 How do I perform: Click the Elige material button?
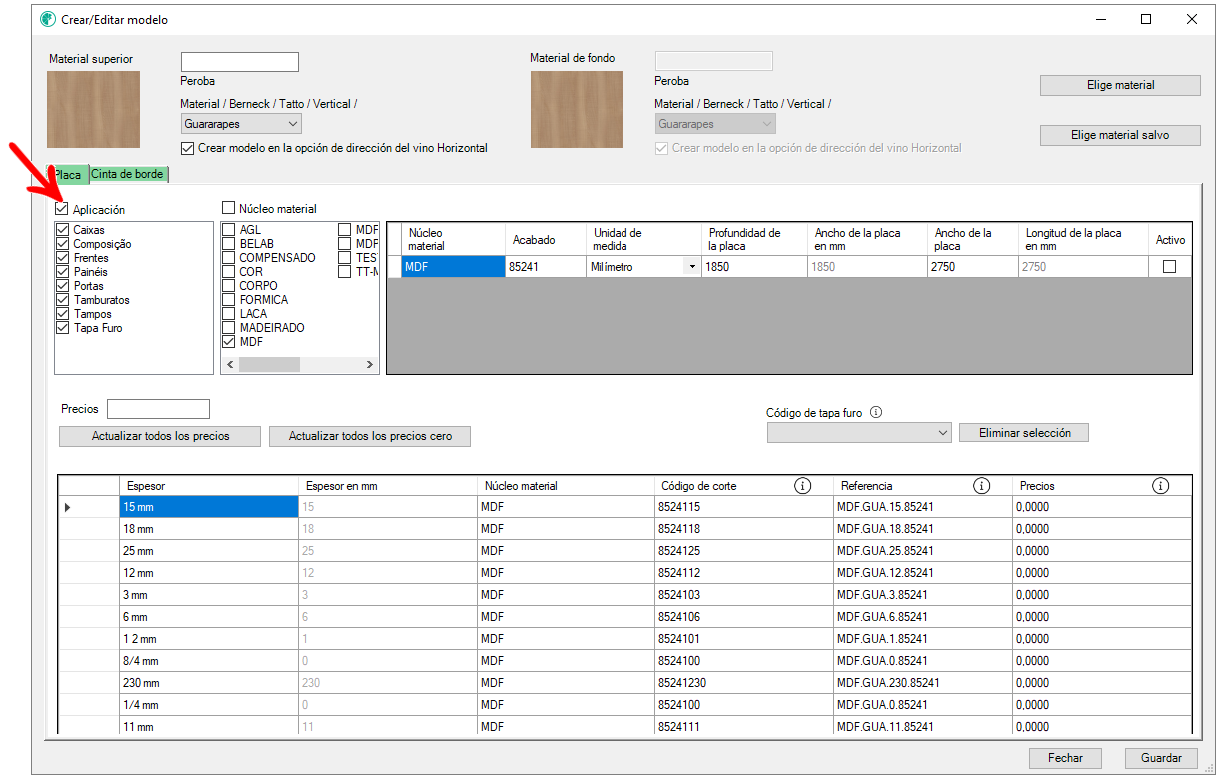[x=1120, y=85]
